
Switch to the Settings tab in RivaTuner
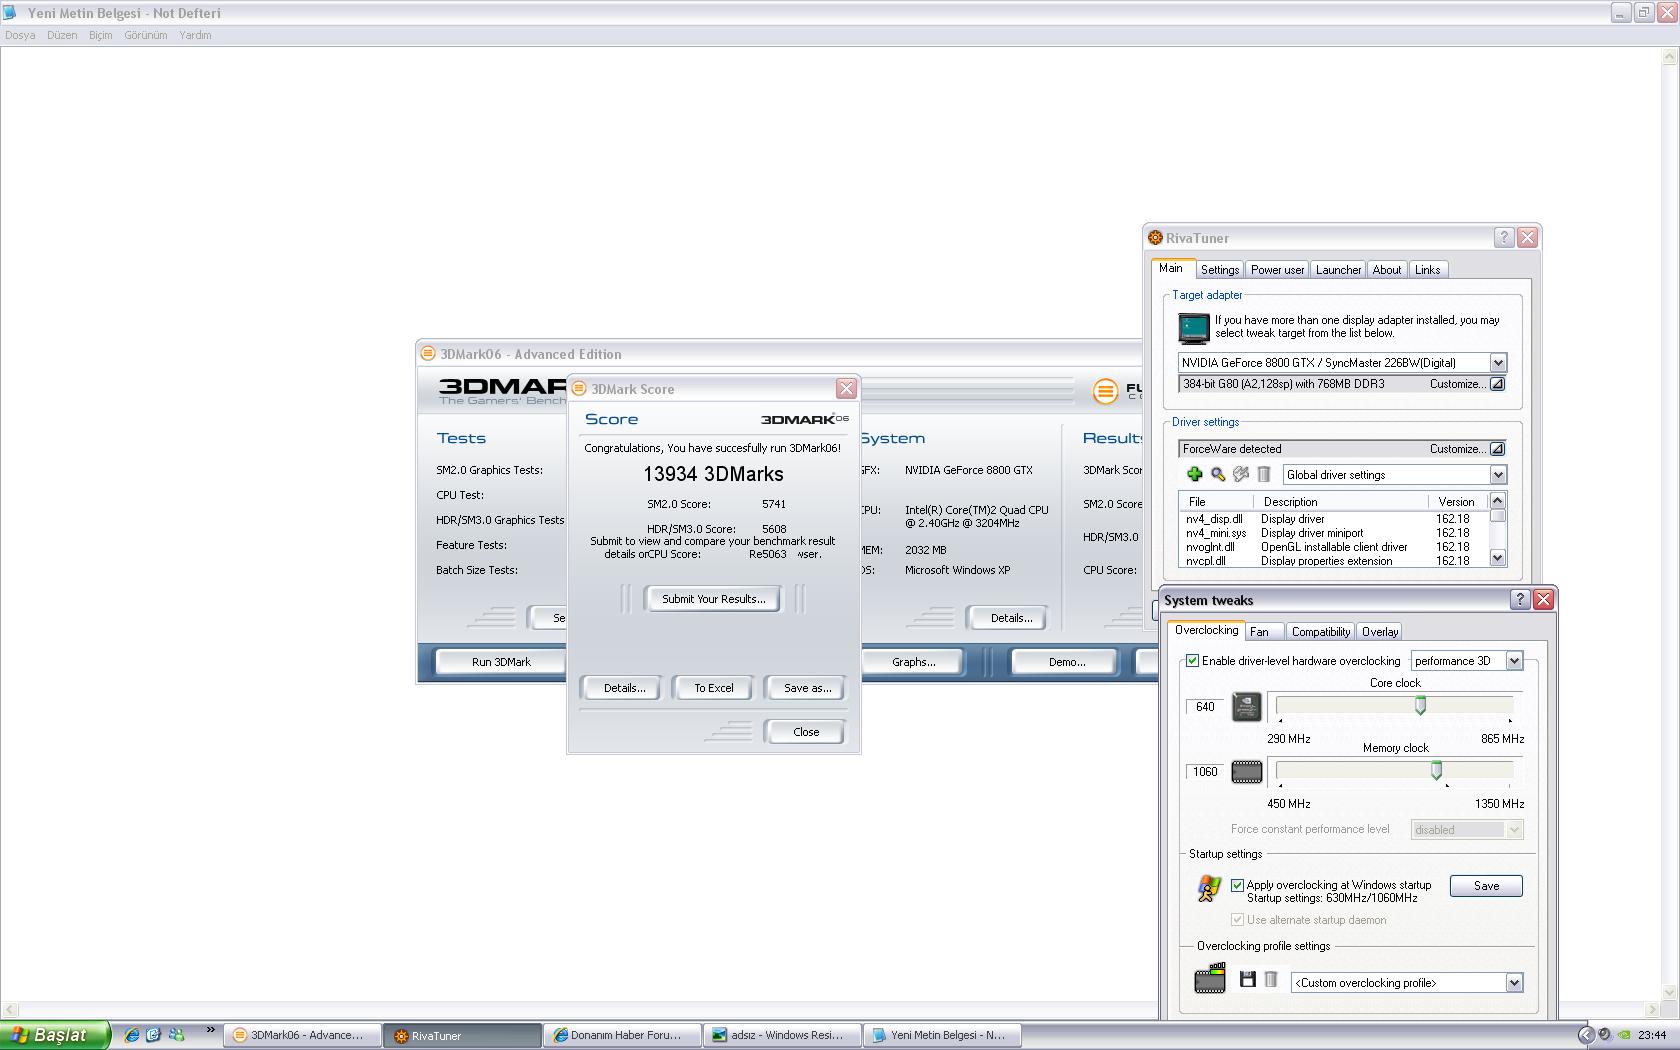pyautogui.click(x=1219, y=270)
